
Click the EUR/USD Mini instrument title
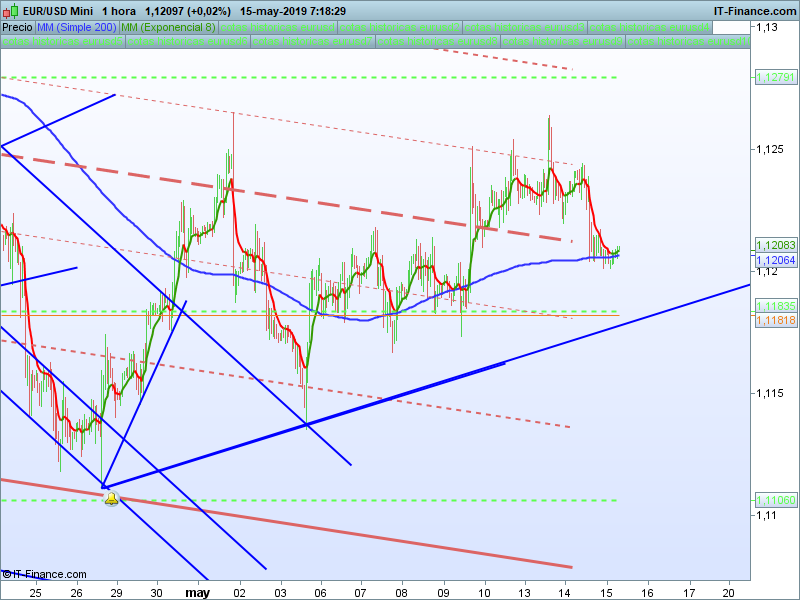coord(58,11)
